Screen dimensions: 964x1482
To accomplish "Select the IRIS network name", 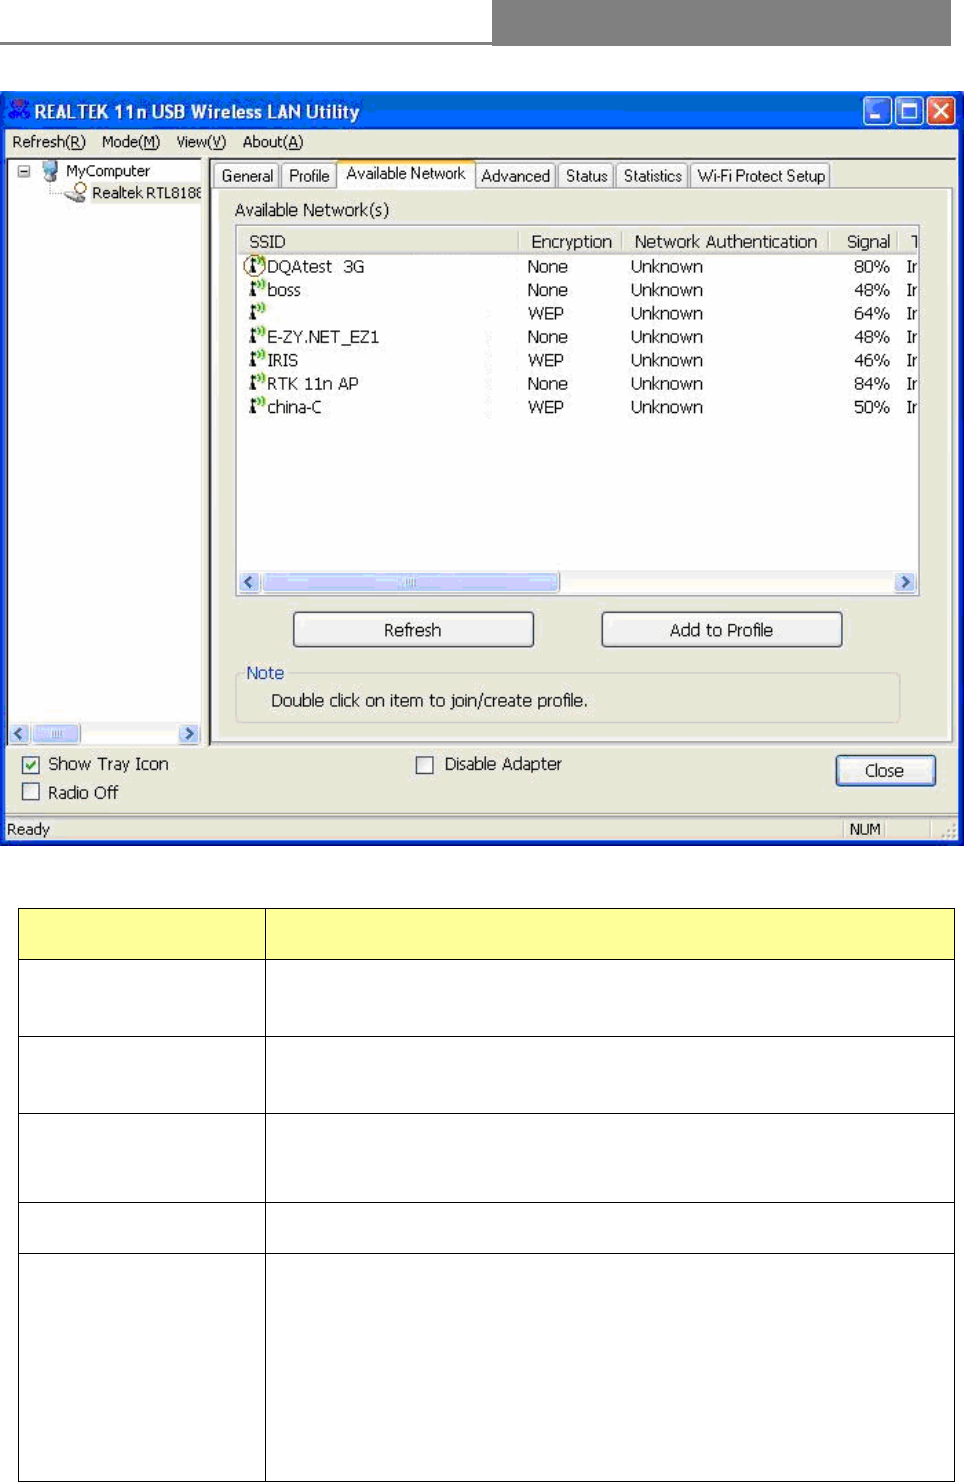I will click(282, 360).
